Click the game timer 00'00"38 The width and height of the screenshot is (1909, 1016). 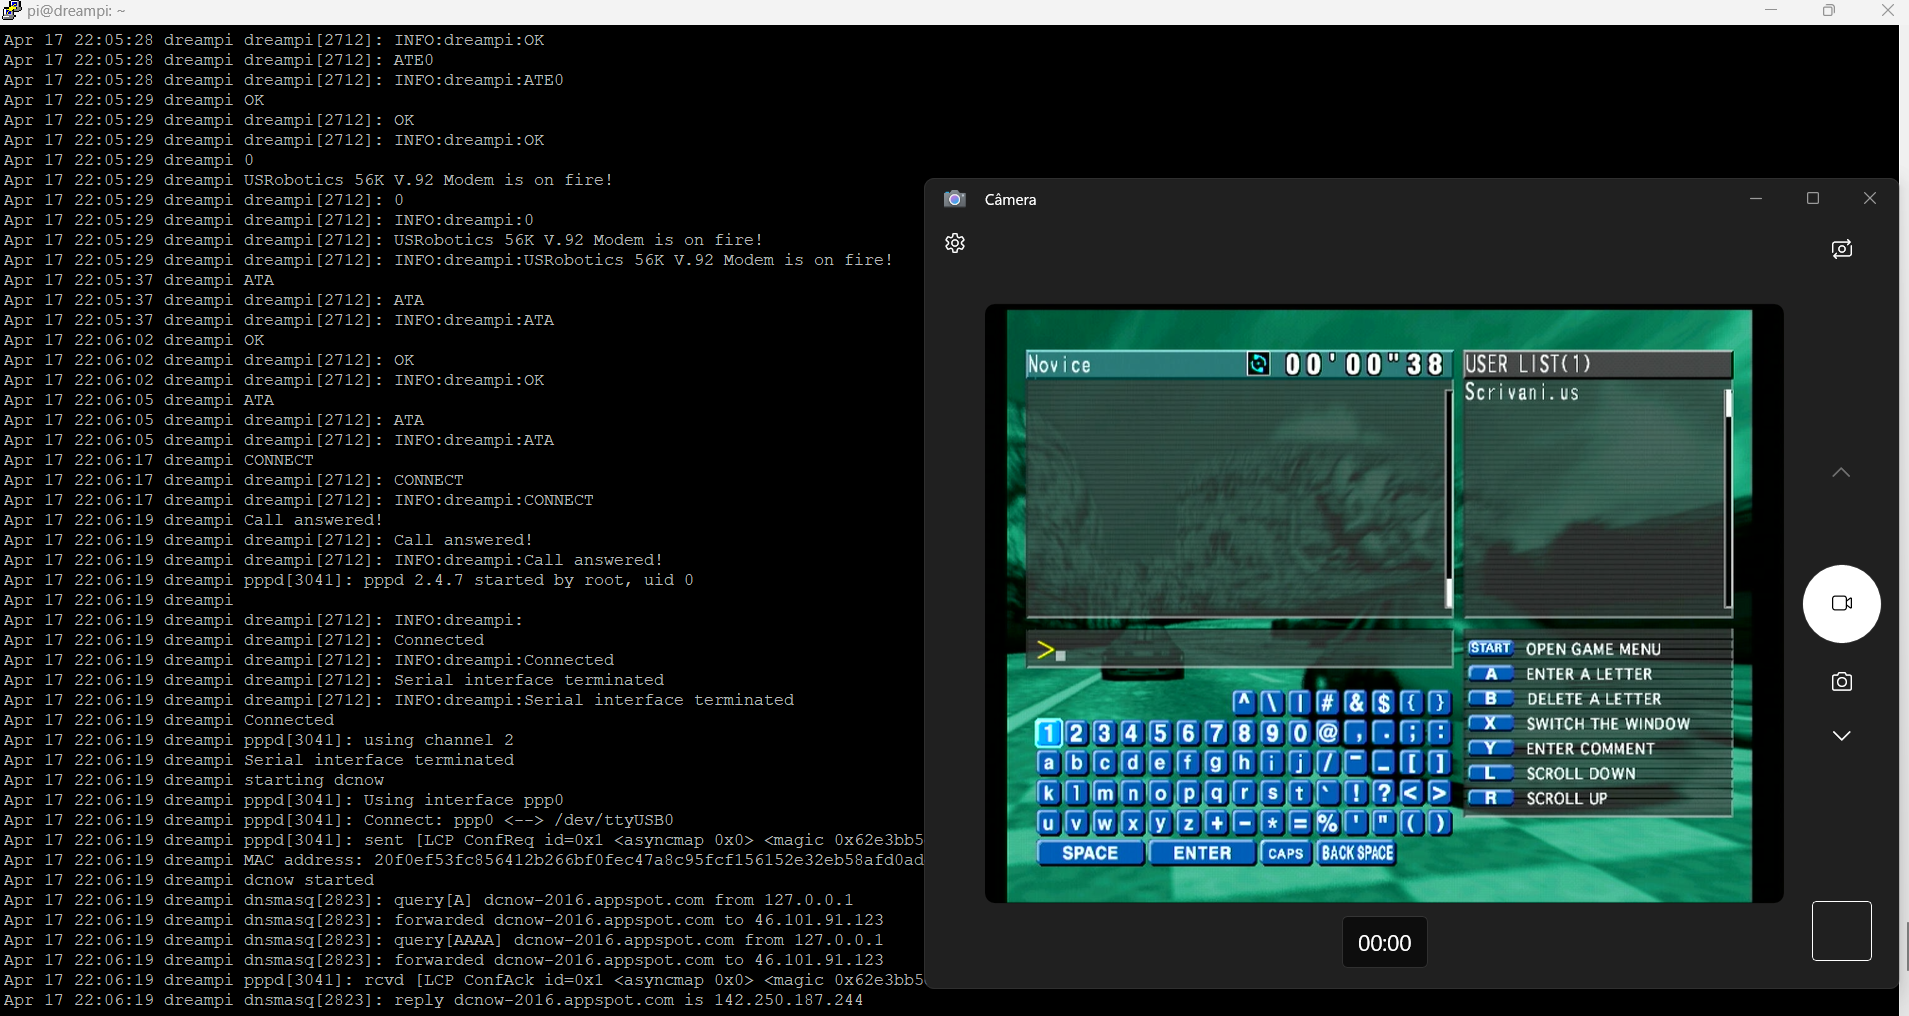(1364, 365)
